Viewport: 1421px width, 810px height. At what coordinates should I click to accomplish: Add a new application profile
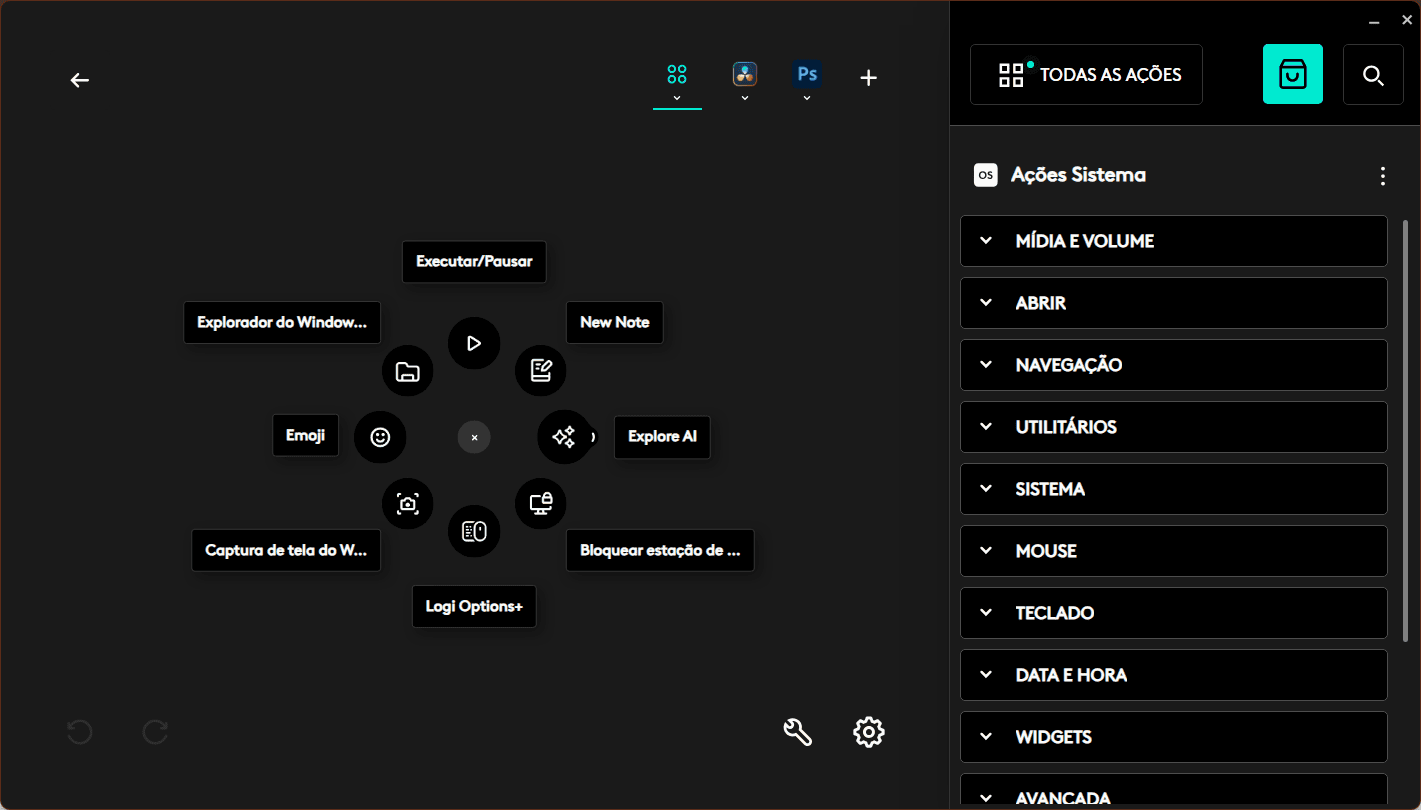point(868,78)
